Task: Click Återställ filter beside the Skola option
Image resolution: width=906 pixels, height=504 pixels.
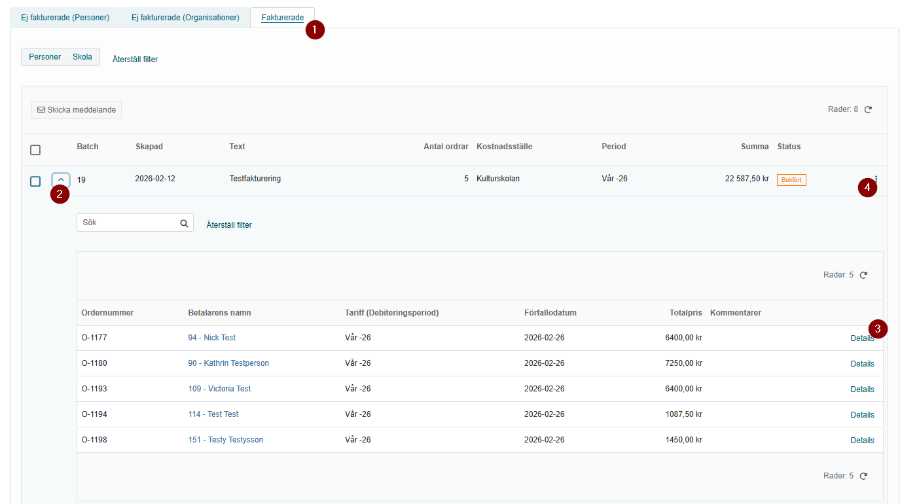Action: (x=135, y=59)
